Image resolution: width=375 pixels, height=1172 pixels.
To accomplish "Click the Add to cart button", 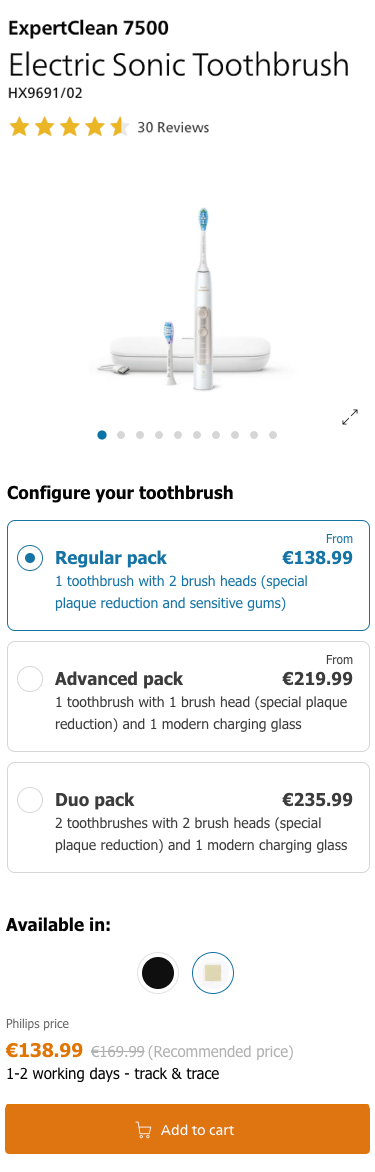I will click(x=188, y=1129).
